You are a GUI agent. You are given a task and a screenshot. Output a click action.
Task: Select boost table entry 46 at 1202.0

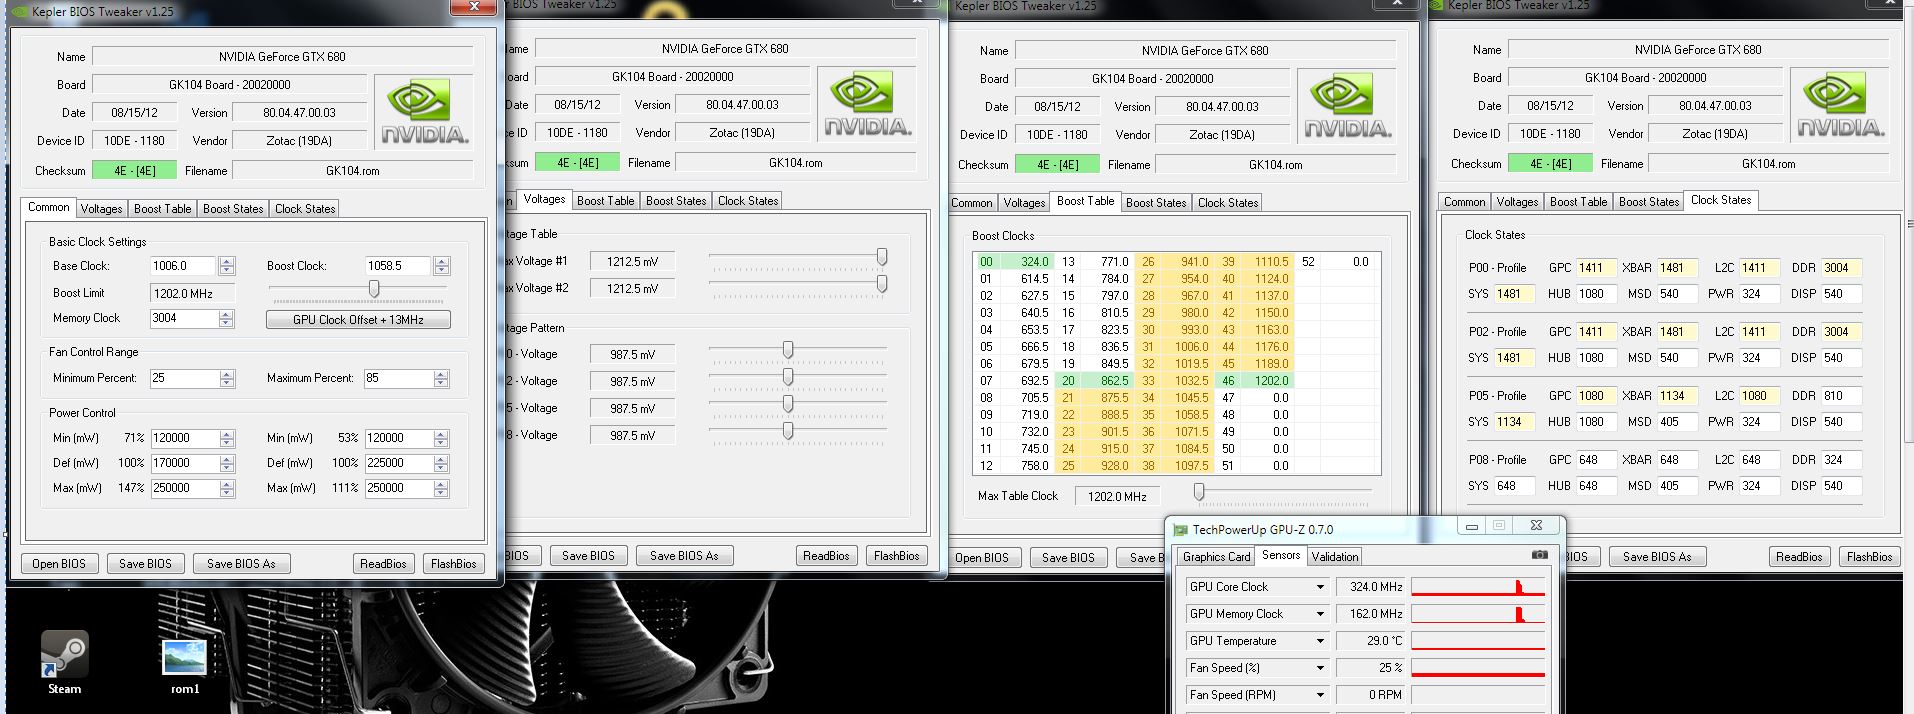click(1255, 381)
